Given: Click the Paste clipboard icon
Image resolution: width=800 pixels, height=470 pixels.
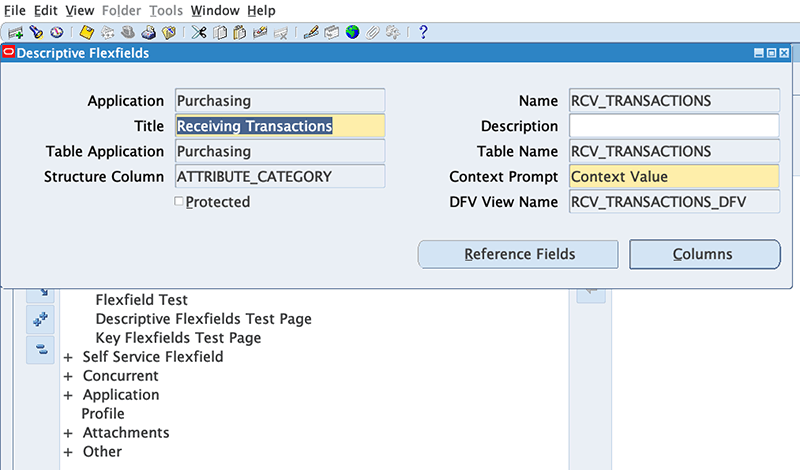Looking at the screenshot, I should (x=239, y=33).
